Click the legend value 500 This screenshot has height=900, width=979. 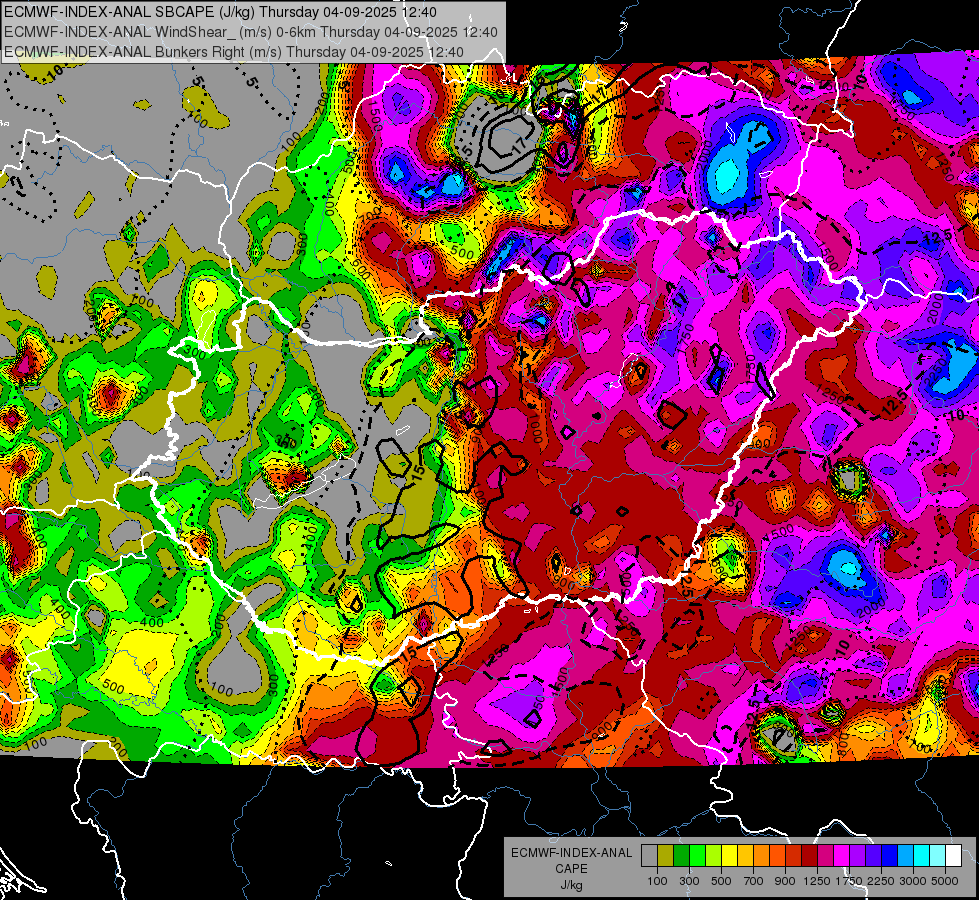coord(721,881)
